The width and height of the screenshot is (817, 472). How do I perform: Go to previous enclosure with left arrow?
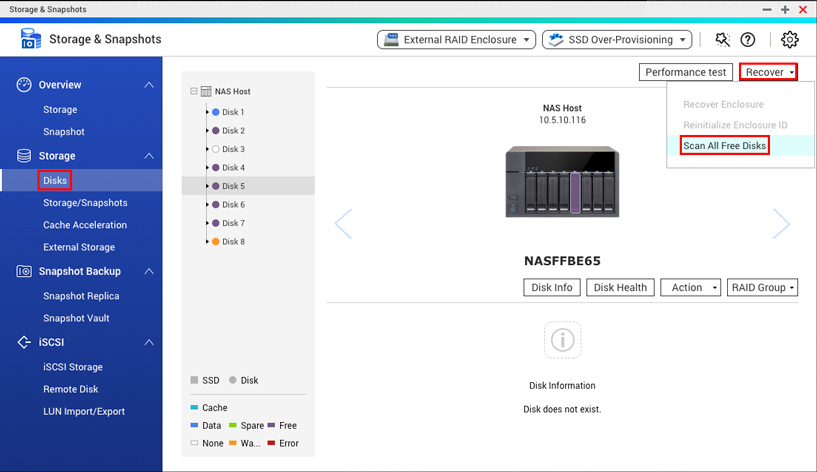coord(343,224)
